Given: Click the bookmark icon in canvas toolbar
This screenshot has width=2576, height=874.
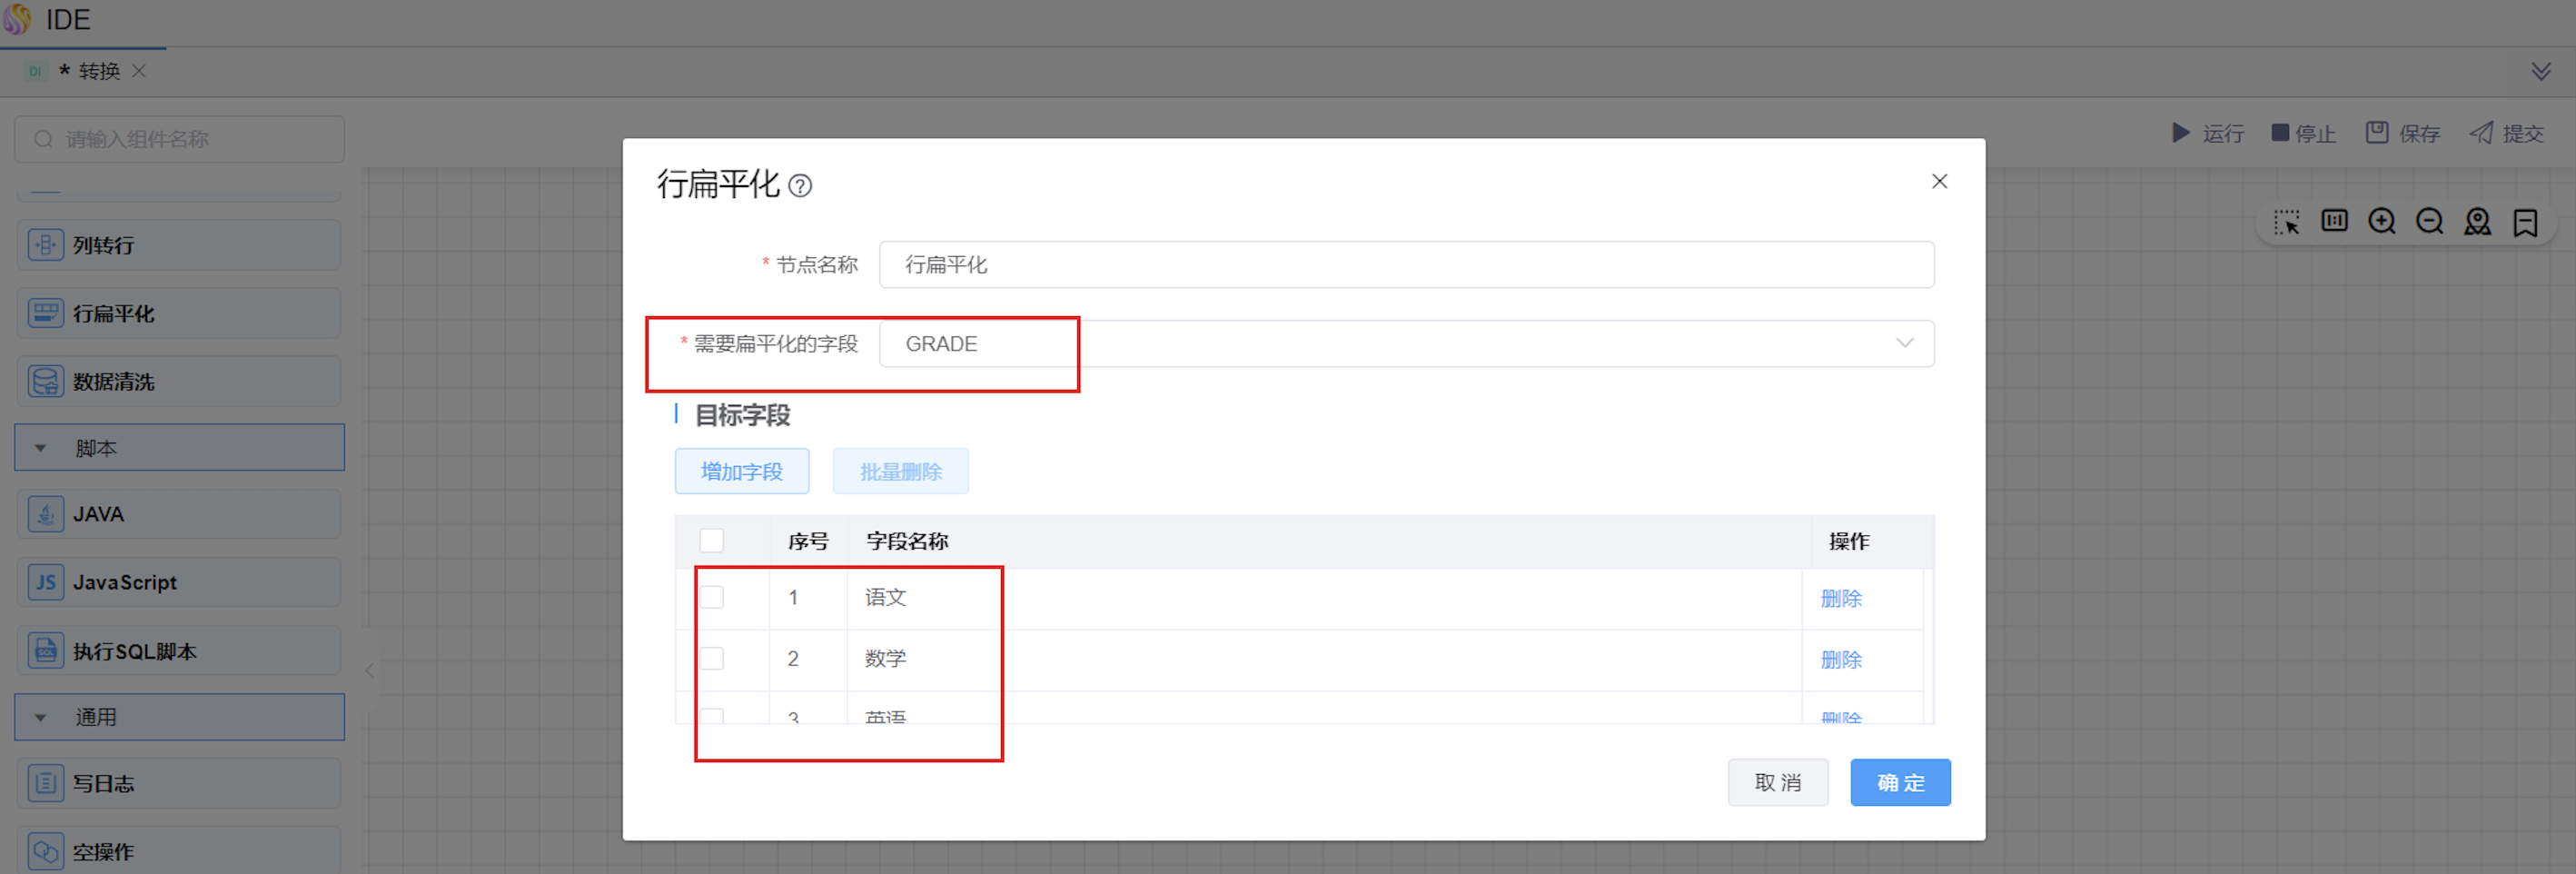Looking at the screenshot, I should [x=2525, y=222].
